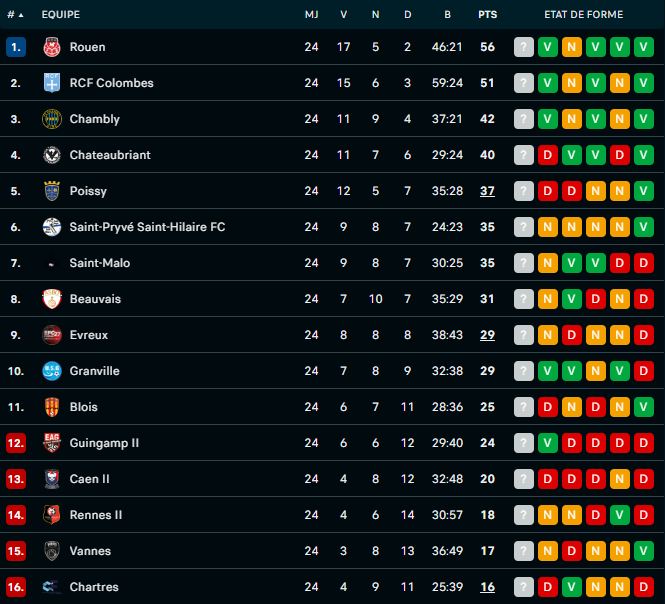The height and width of the screenshot is (604, 665).
Task: Click the ETAT DE FORME column header
Action: tap(583, 15)
